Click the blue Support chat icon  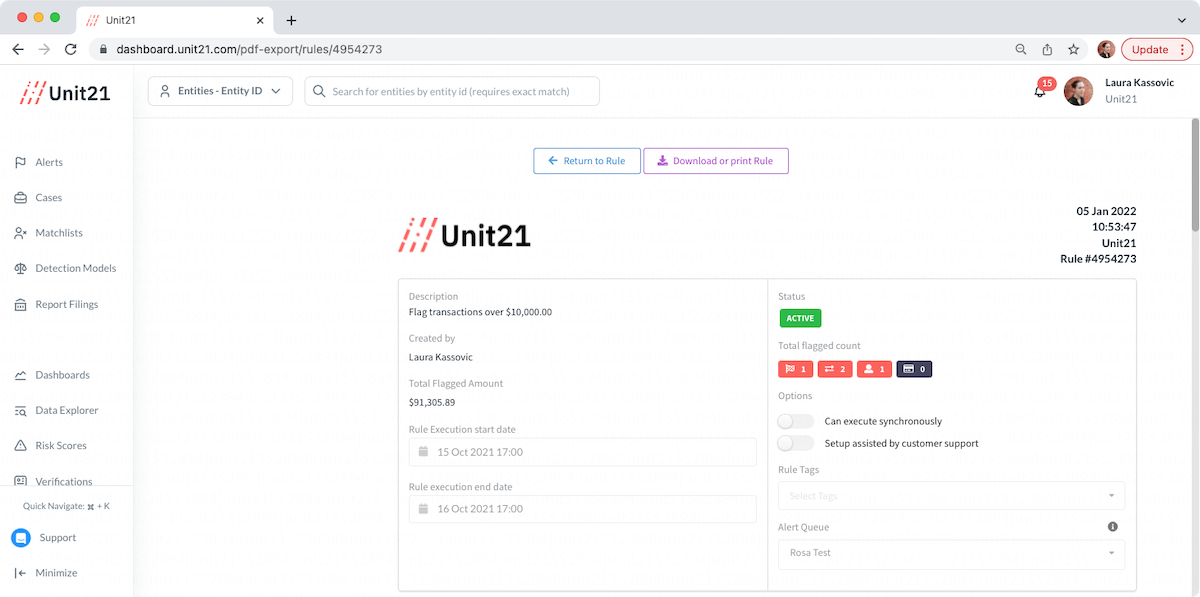click(x=21, y=538)
